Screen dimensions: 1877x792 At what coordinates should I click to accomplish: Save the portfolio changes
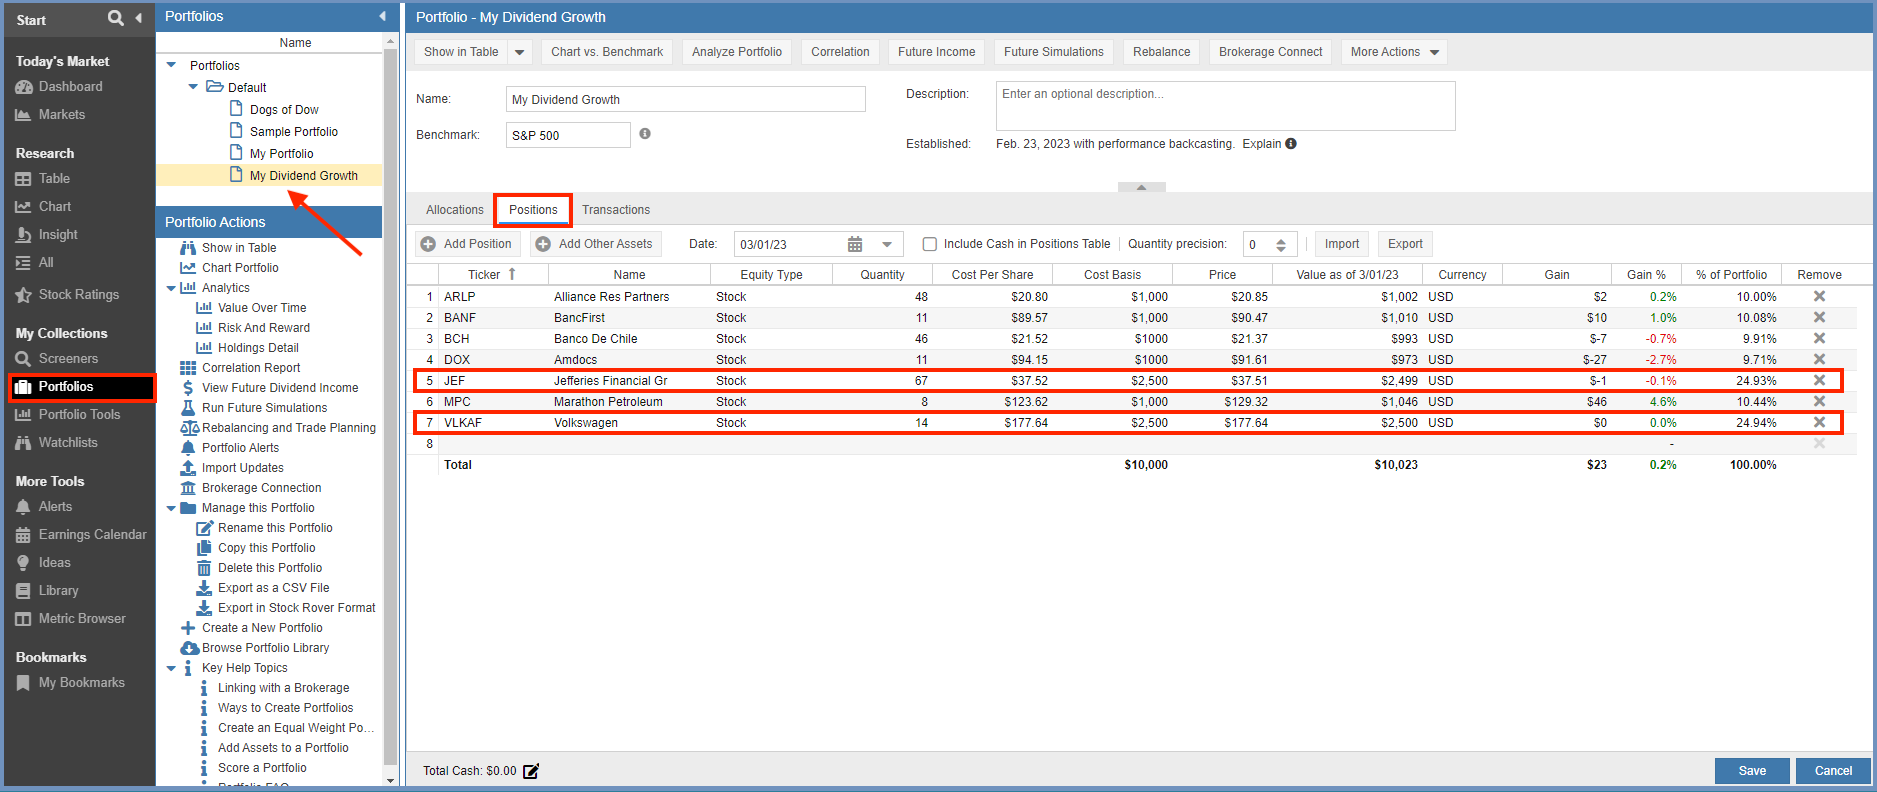click(x=1752, y=771)
